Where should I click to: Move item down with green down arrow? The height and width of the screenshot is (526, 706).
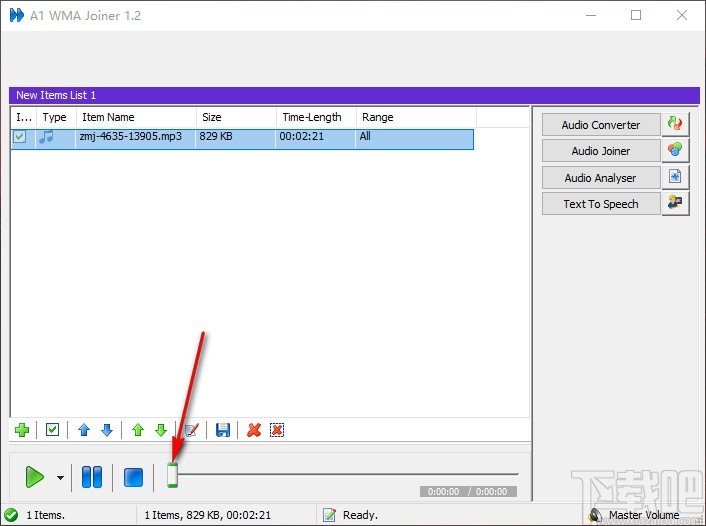pos(161,430)
